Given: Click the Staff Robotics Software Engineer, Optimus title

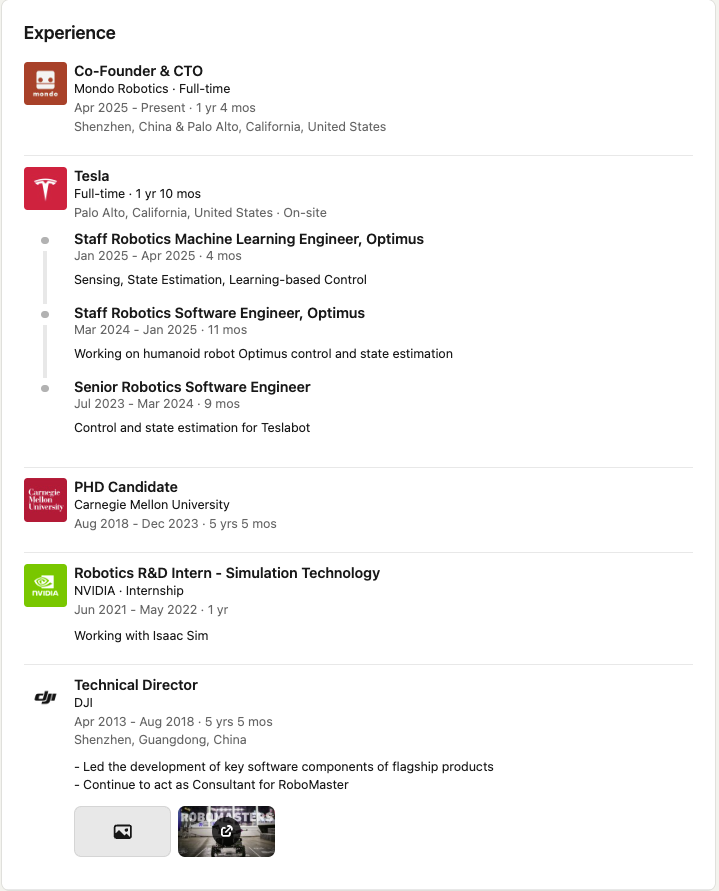Looking at the screenshot, I should 219,313.
